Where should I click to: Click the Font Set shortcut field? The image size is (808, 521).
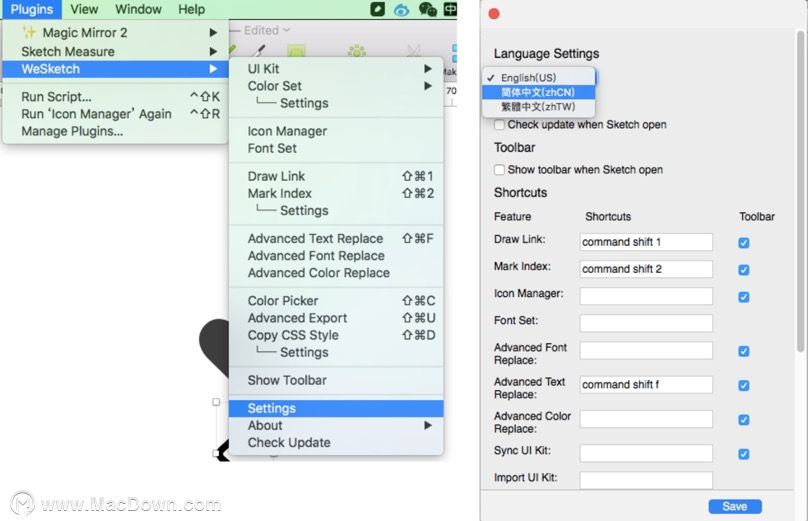pos(646,323)
